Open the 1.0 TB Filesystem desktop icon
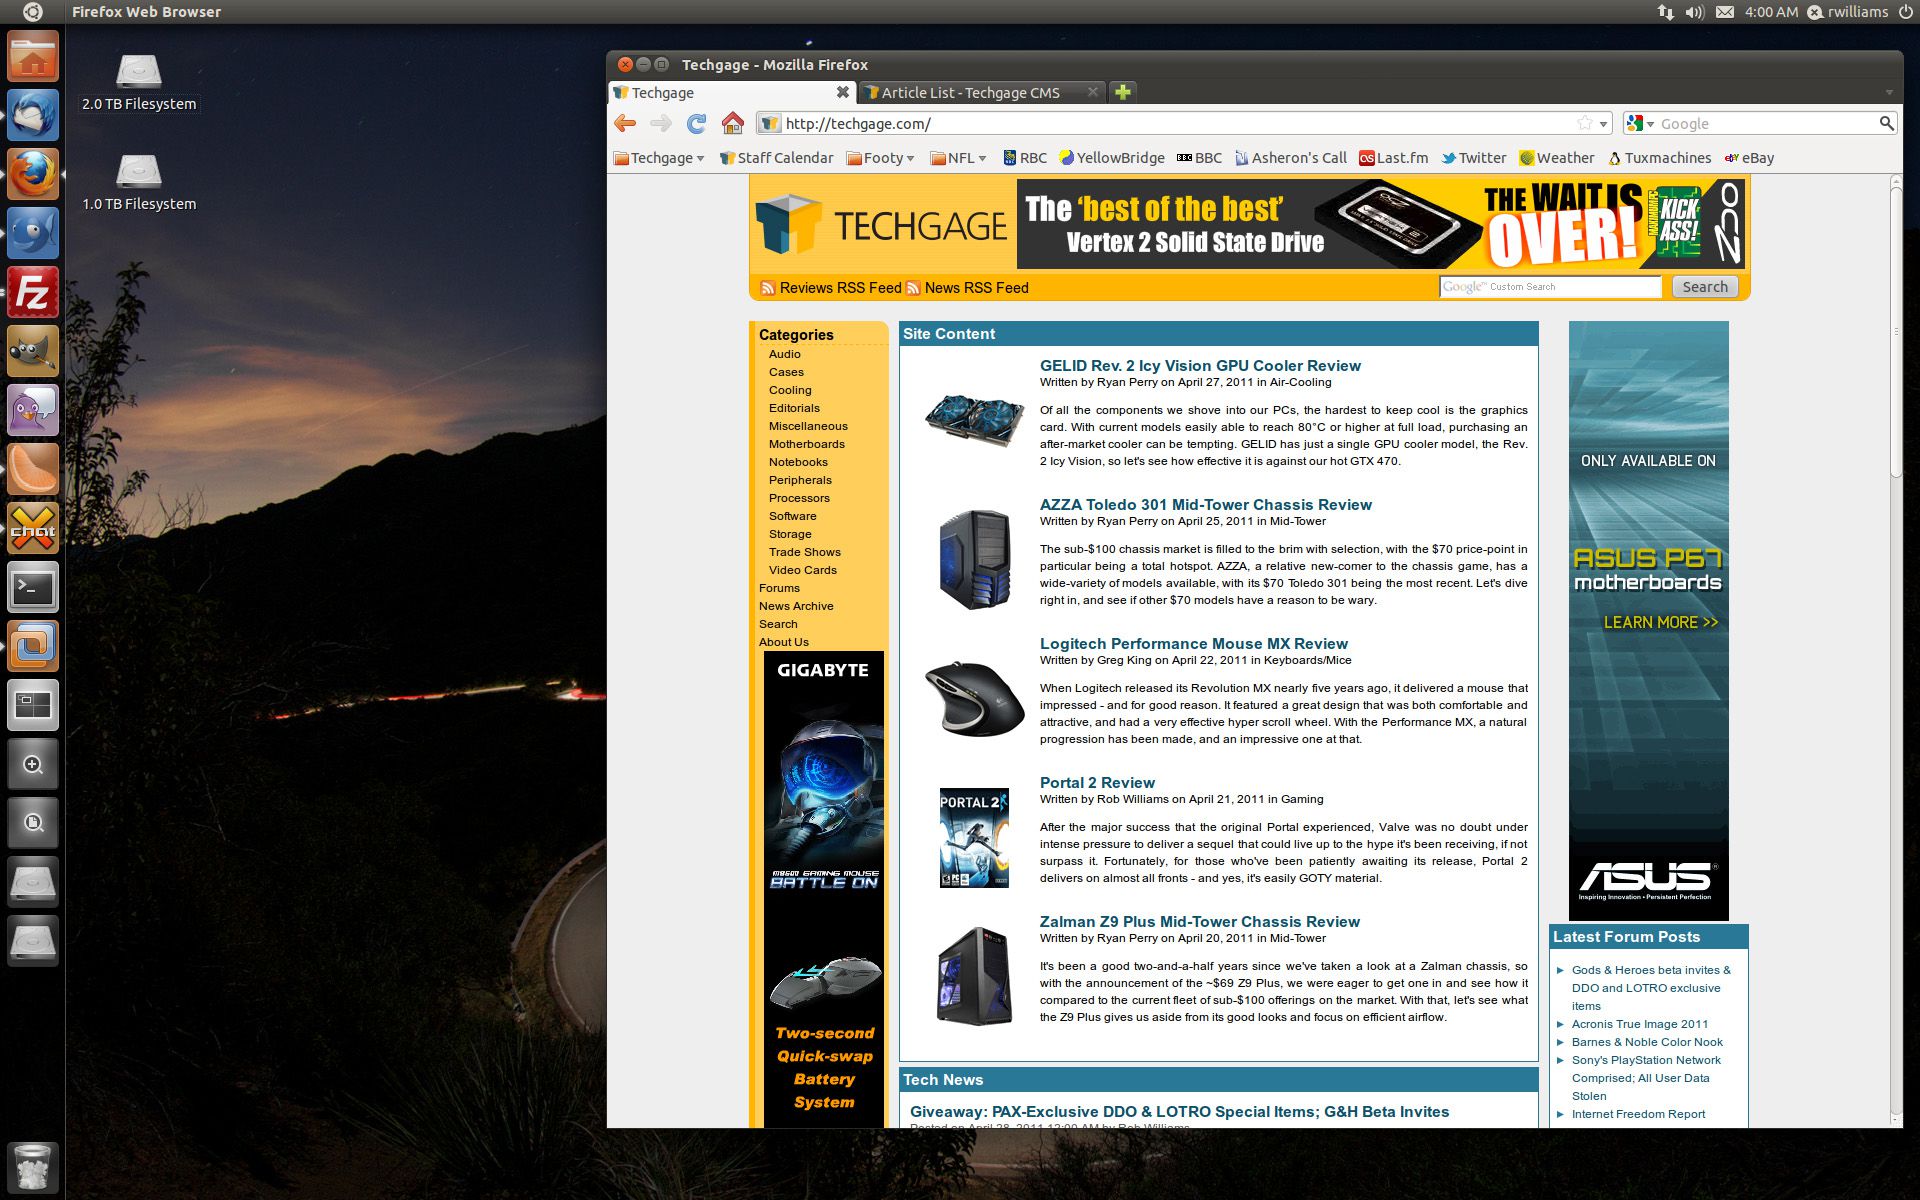Screen dimensions: 1920x1200 (x=139, y=183)
